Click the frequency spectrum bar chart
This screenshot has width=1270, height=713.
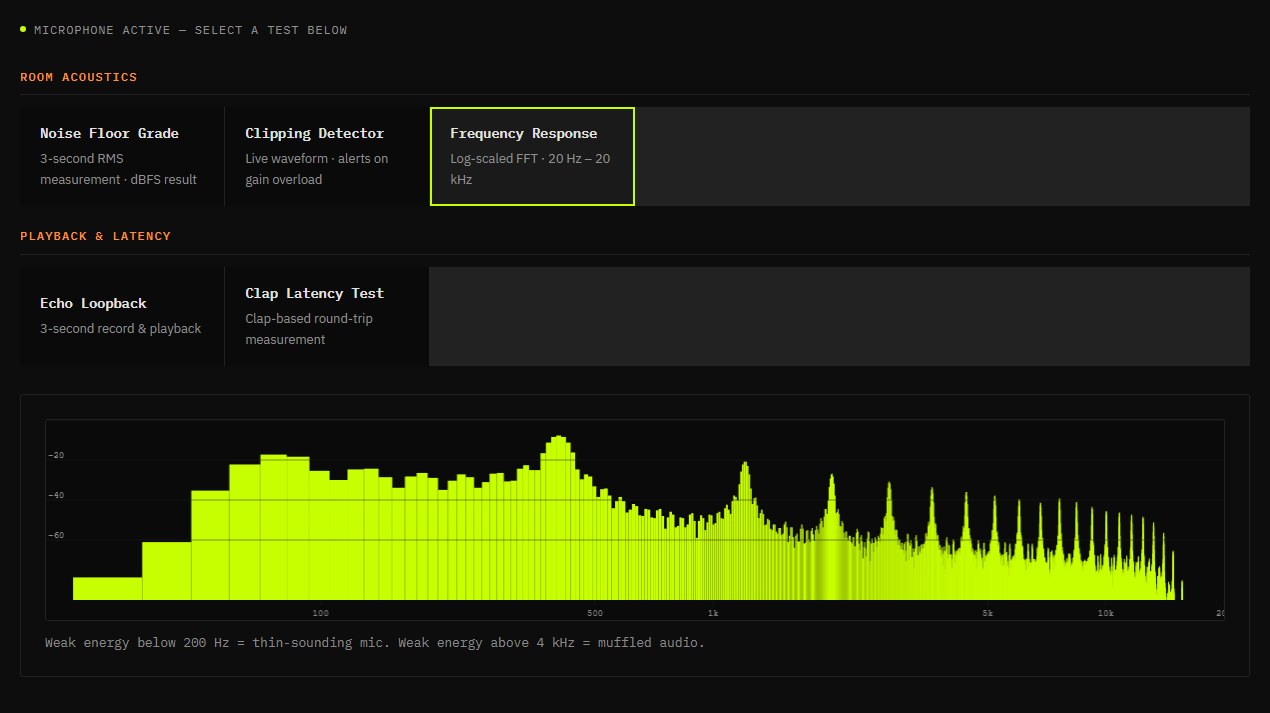pyautogui.click(x=635, y=520)
